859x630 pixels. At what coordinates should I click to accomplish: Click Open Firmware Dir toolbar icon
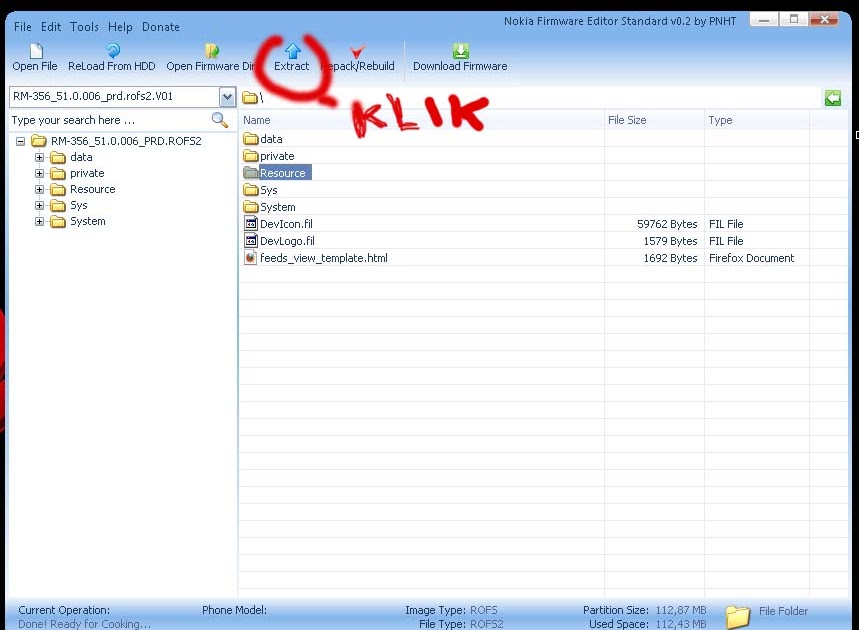click(212, 51)
